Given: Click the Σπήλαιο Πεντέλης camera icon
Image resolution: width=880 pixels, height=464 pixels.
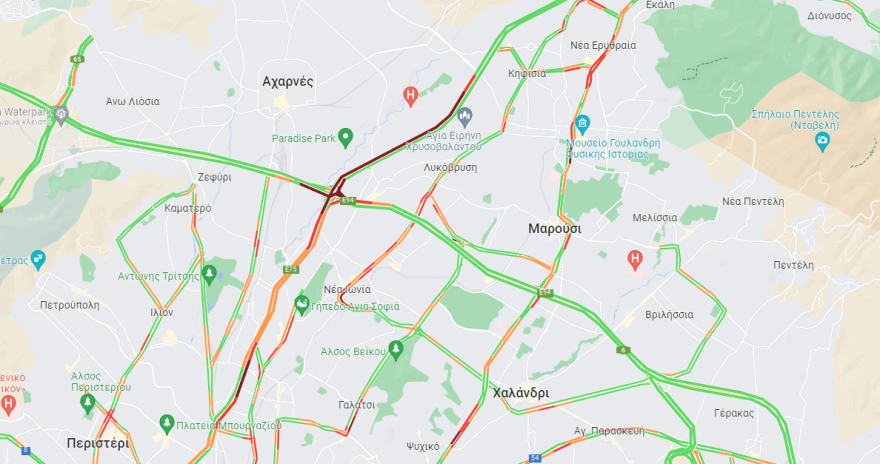Looking at the screenshot, I should pos(822,141).
